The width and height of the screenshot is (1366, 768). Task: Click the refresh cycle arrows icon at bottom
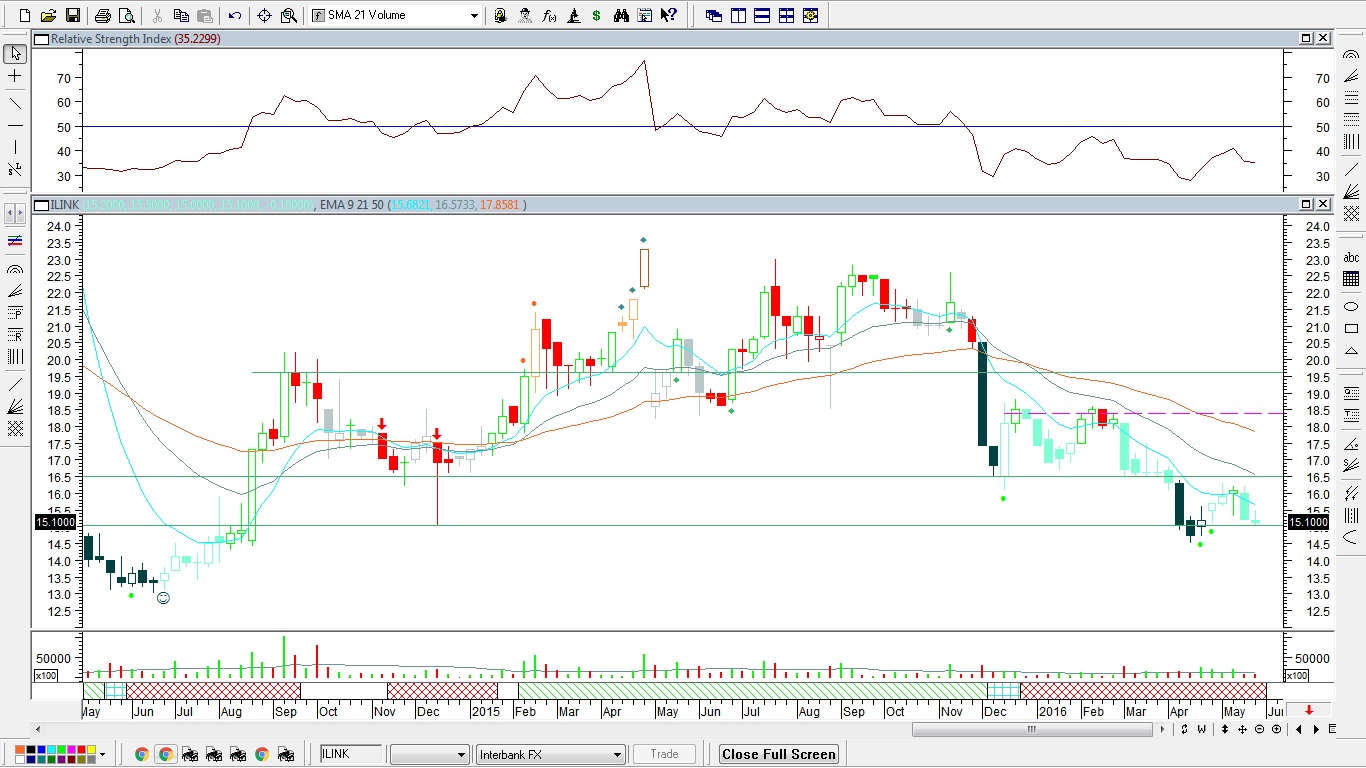(1184, 729)
